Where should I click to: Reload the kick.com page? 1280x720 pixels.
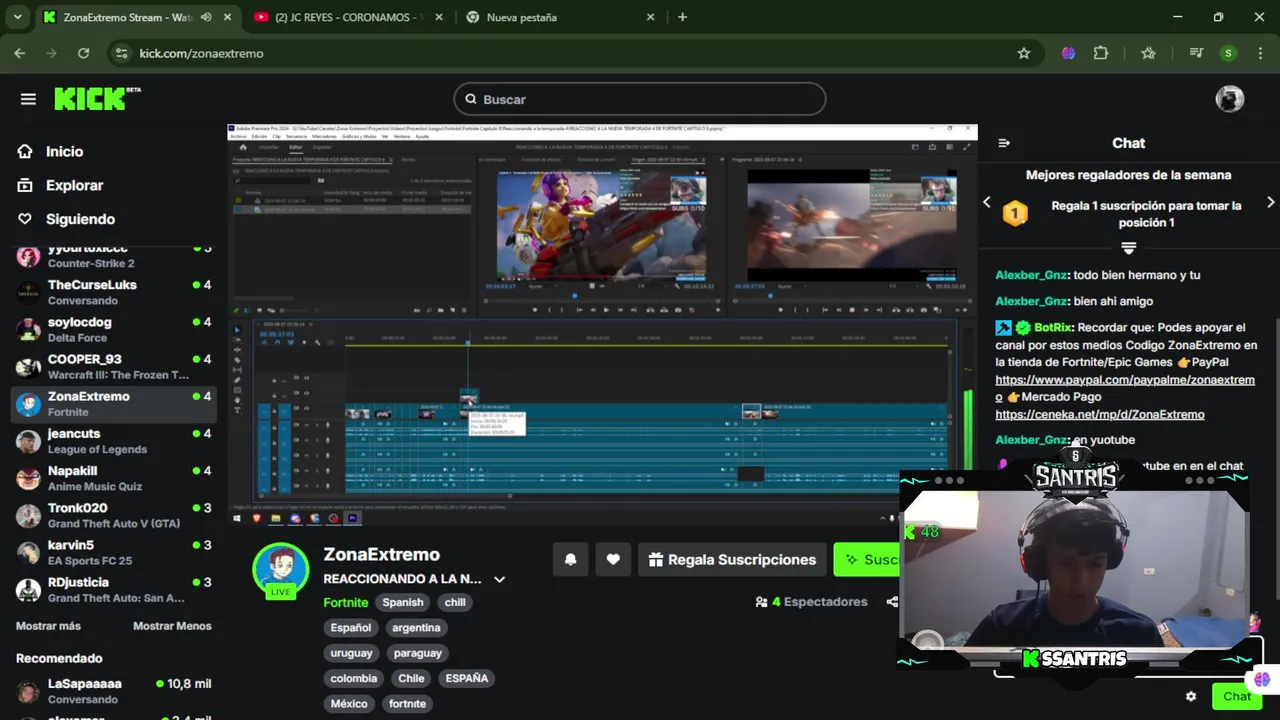click(83, 53)
